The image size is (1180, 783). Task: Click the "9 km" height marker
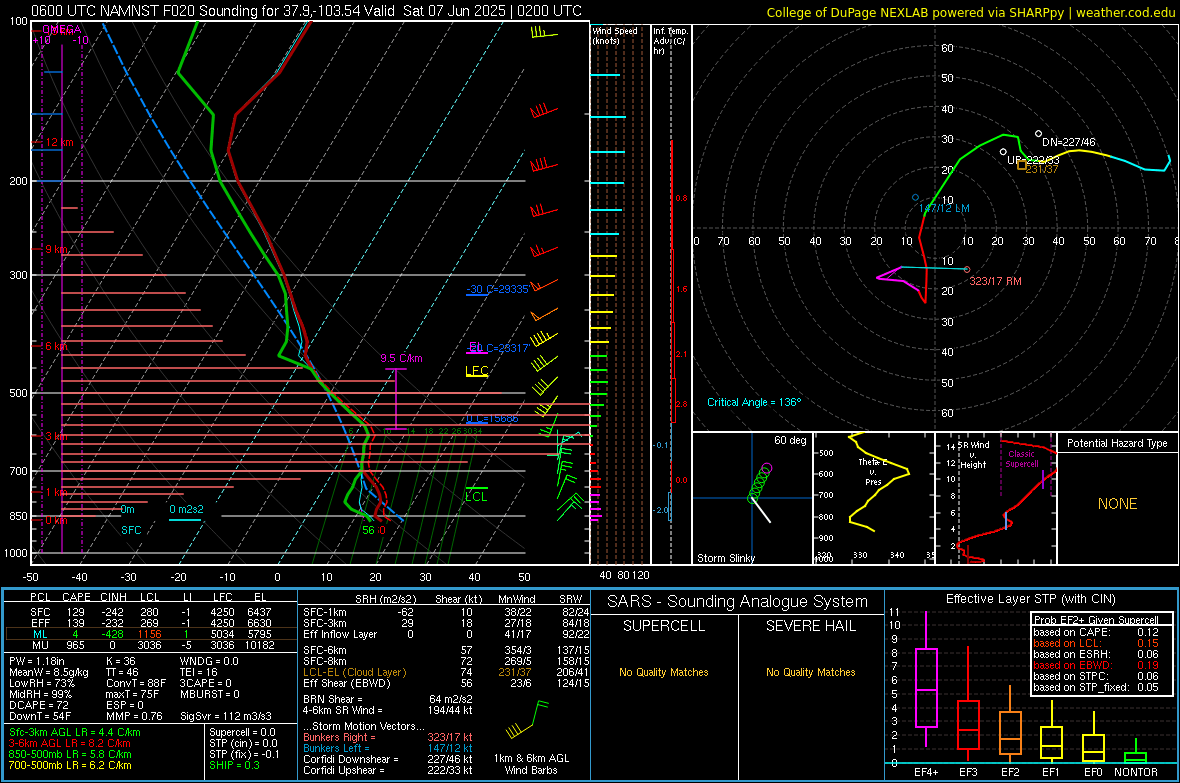[x=56, y=249]
